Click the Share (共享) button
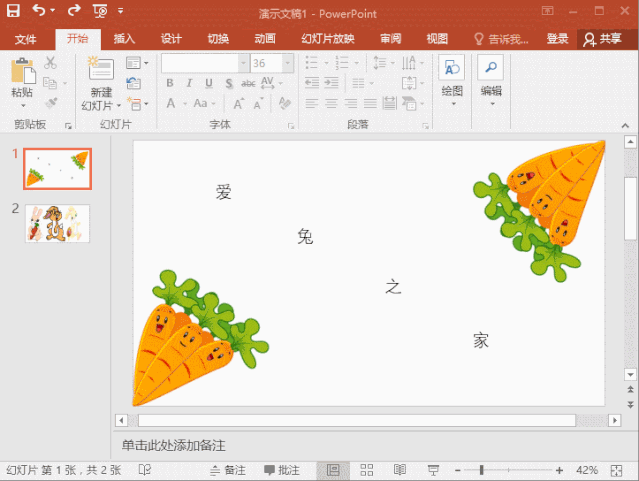 [x=603, y=39]
